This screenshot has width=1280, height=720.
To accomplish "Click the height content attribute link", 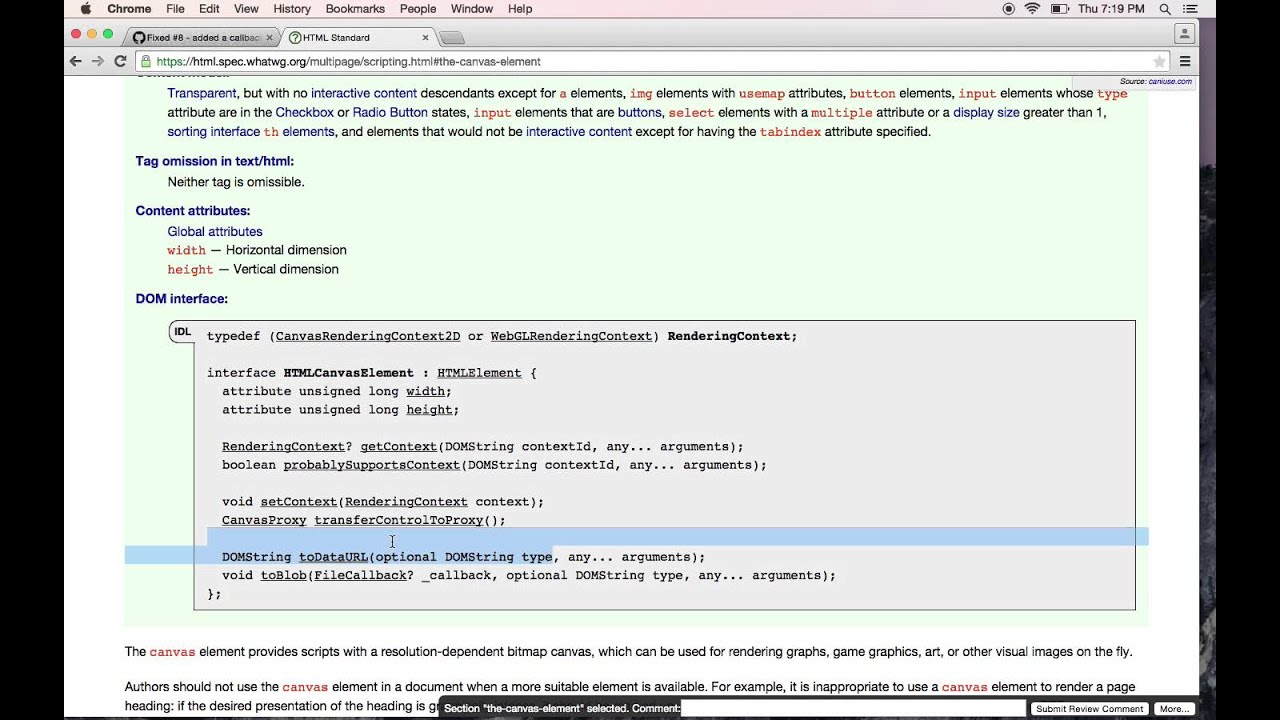I will tap(190, 269).
